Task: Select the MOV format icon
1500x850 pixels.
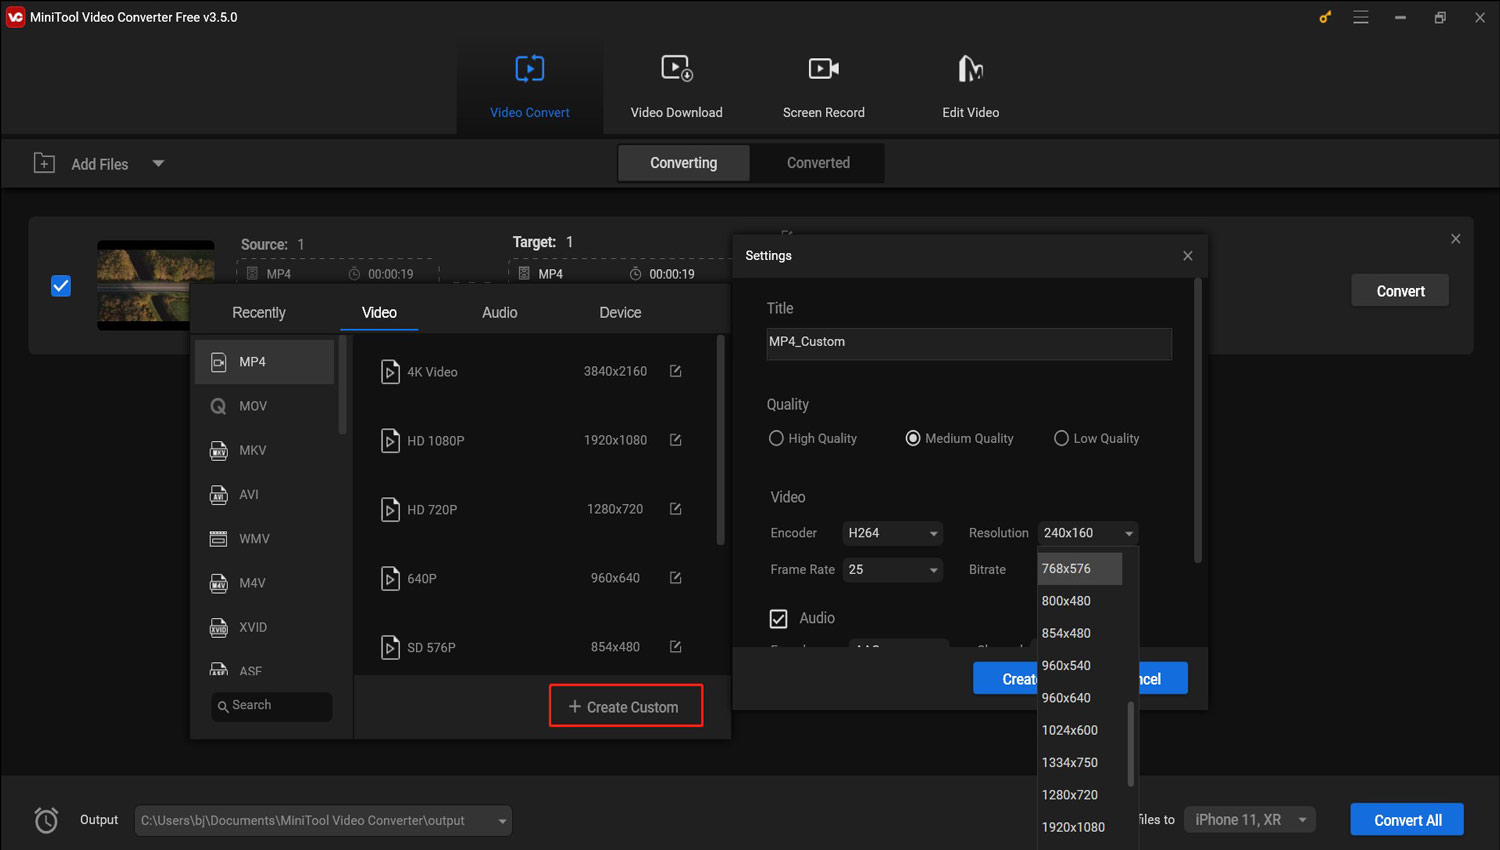Action: pyautogui.click(x=218, y=406)
